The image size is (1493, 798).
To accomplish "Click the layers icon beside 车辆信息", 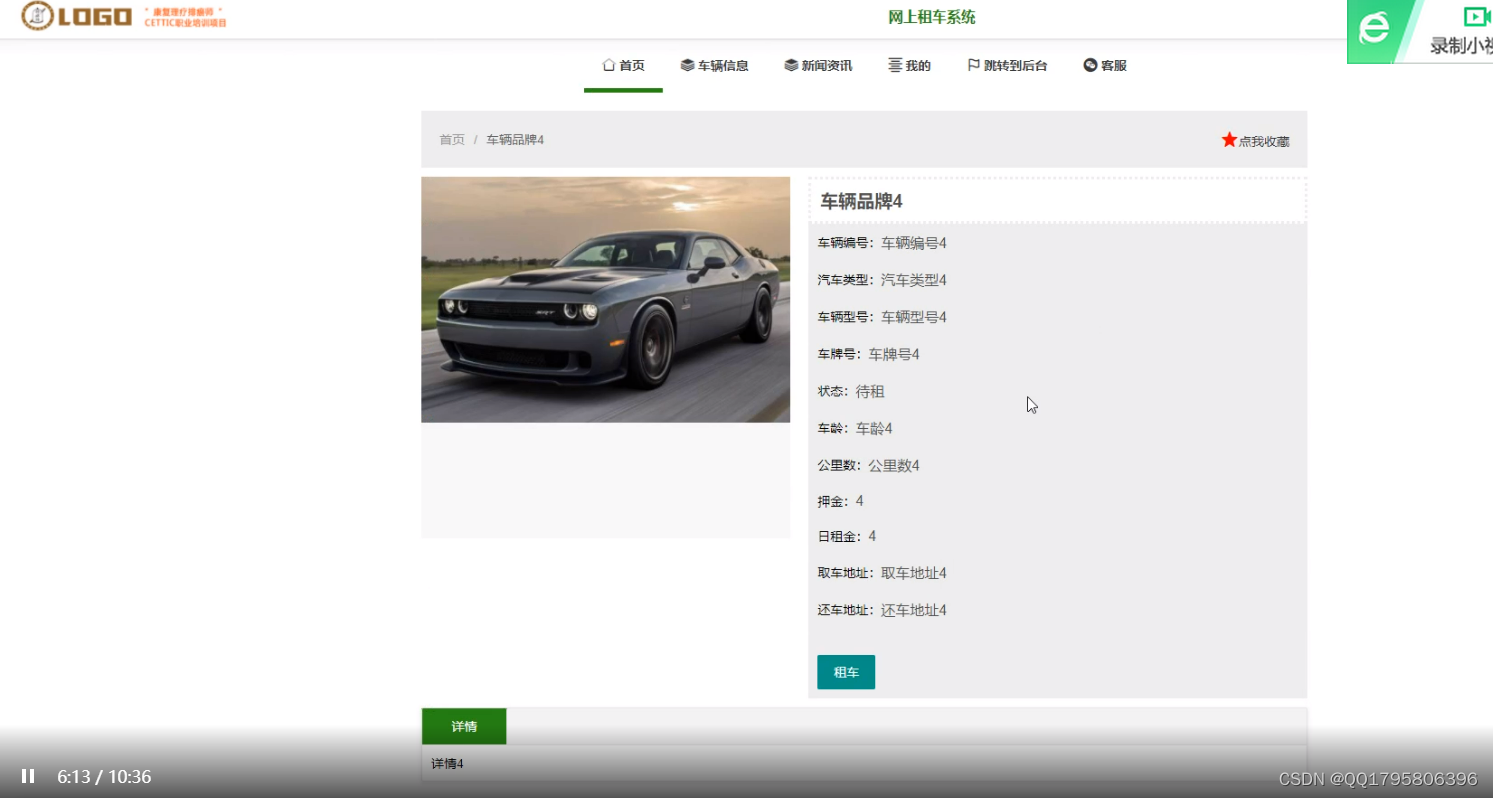I will click(687, 65).
